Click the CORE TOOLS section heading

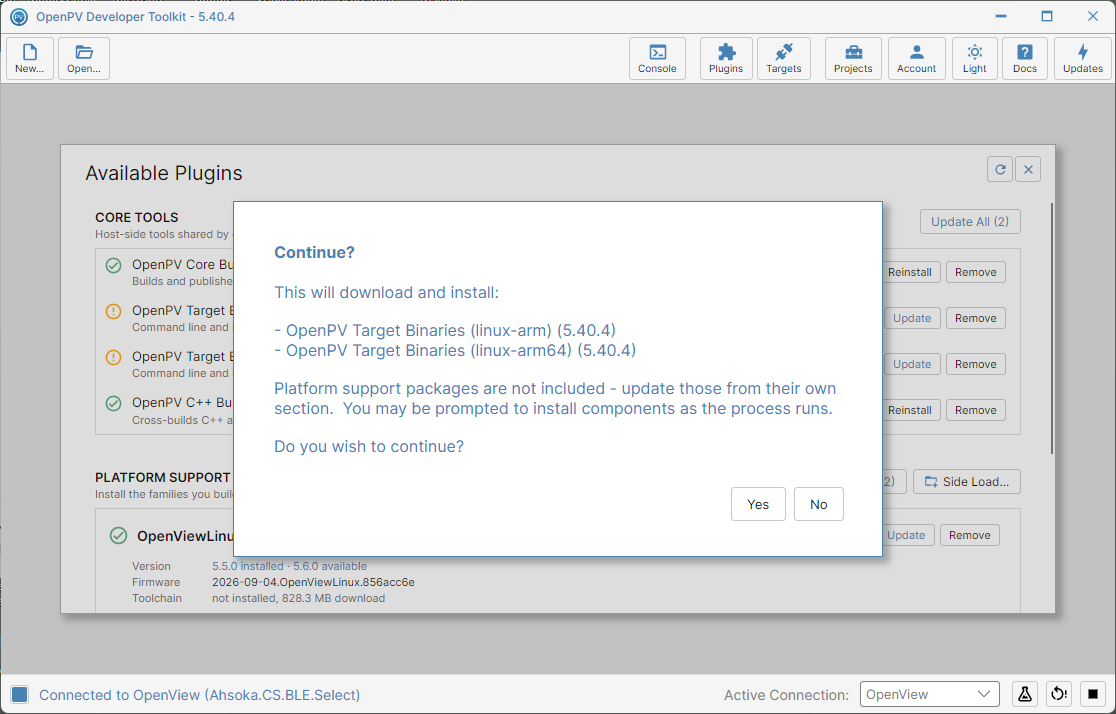tap(137, 217)
